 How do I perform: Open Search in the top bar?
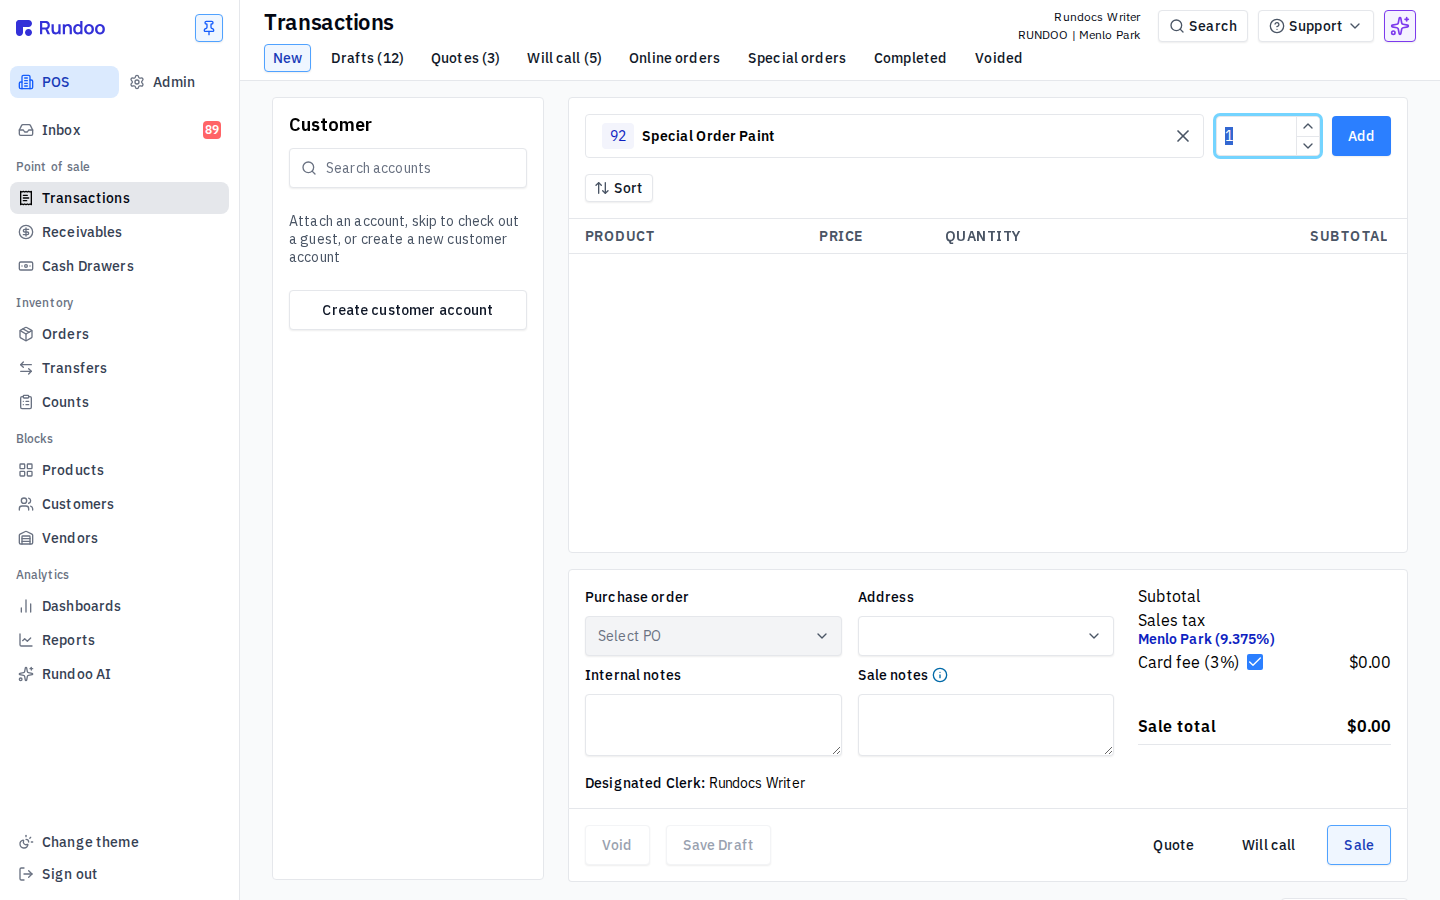(1203, 26)
